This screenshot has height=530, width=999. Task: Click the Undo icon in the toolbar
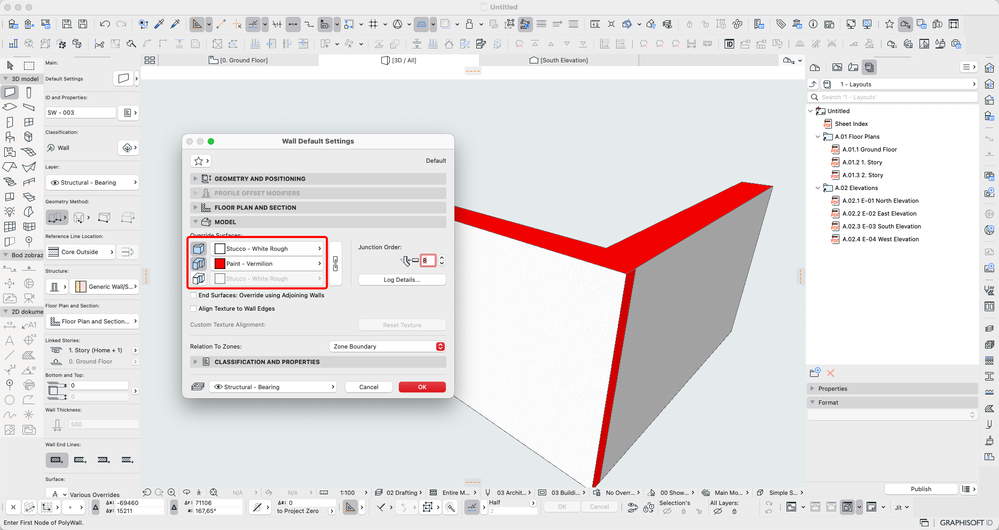click(x=104, y=24)
